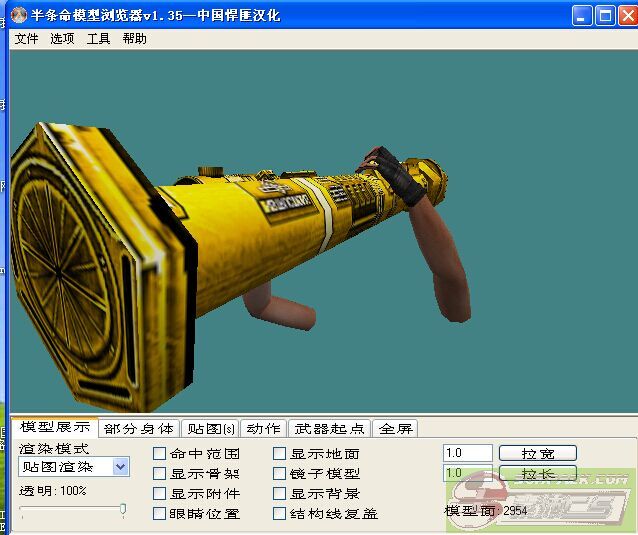Screen dimensions: 638x535
Task: Open the 选项 menu
Action: 62,39
